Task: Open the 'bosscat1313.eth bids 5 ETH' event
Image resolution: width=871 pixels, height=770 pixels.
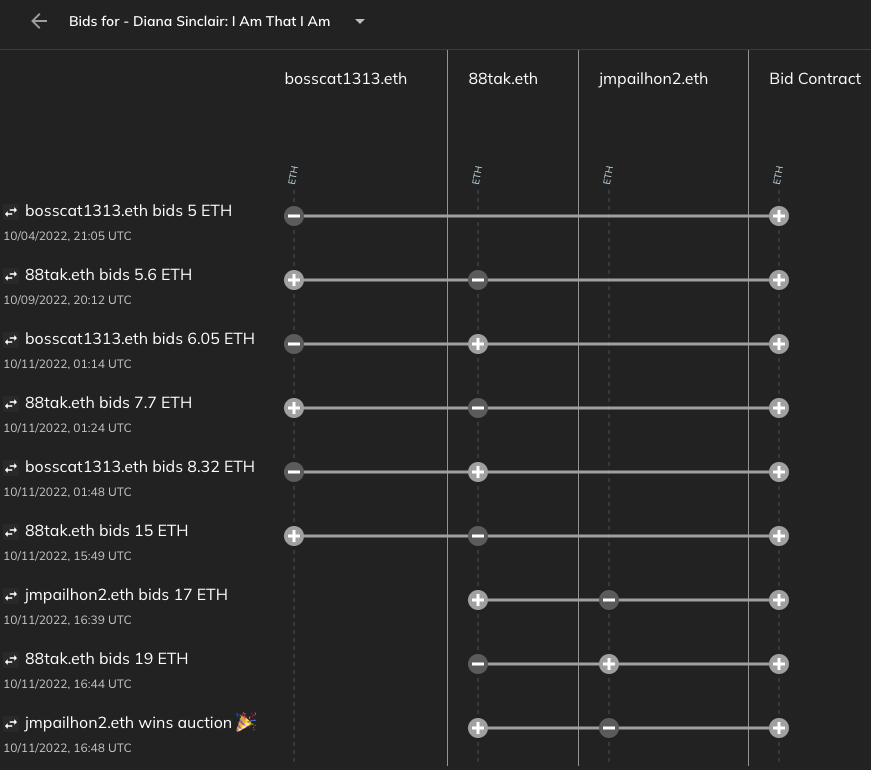Action: (128, 211)
